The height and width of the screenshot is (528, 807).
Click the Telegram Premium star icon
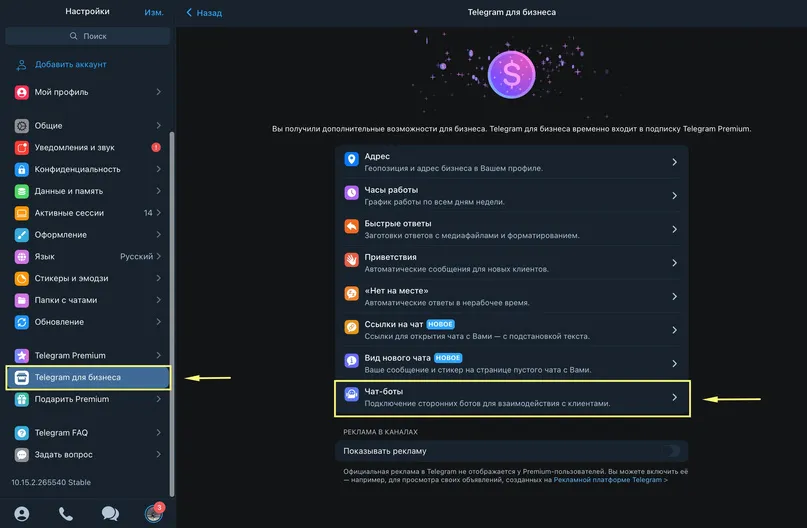coord(22,355)
